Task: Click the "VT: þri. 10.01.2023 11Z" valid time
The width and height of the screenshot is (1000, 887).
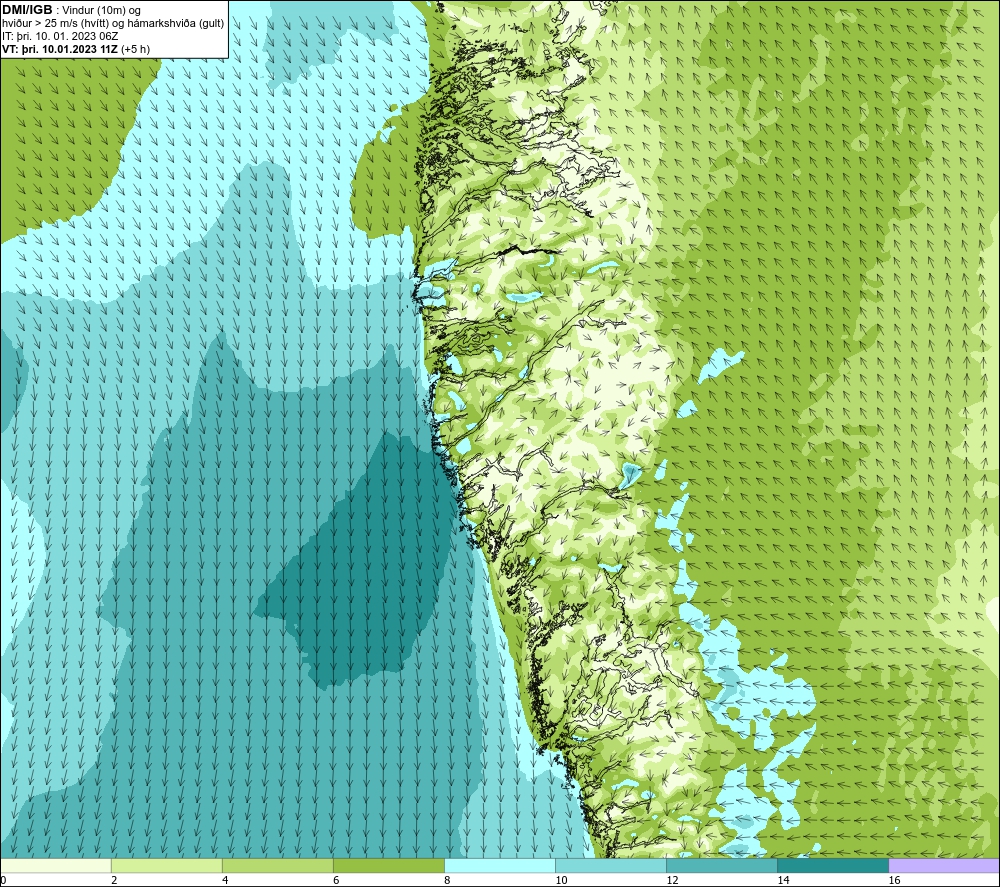Action: (x=60, y=49)
